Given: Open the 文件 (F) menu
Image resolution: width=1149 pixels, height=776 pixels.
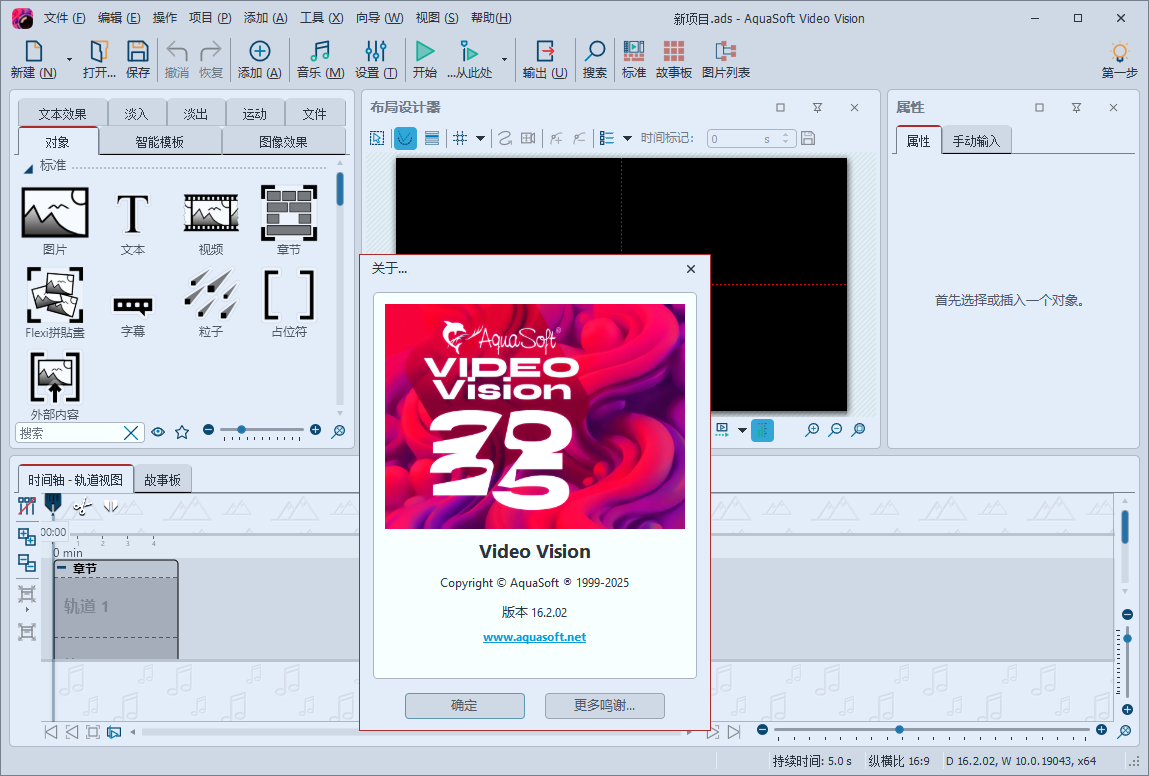Looking at the screenshot, I should tap(64, 18).
